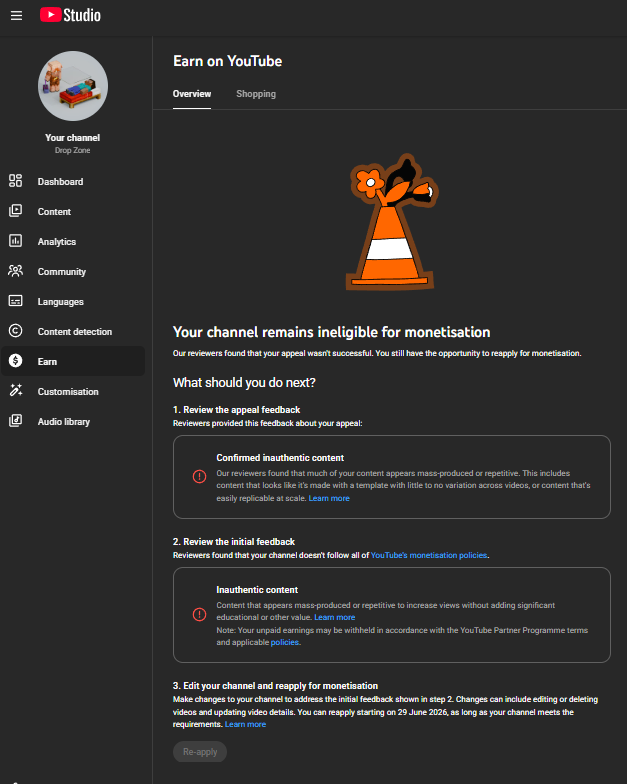Click the 'Inauthentic content' title in step 2 card
627x784 pixels.
pyautogui.click(x=257, y=590)
